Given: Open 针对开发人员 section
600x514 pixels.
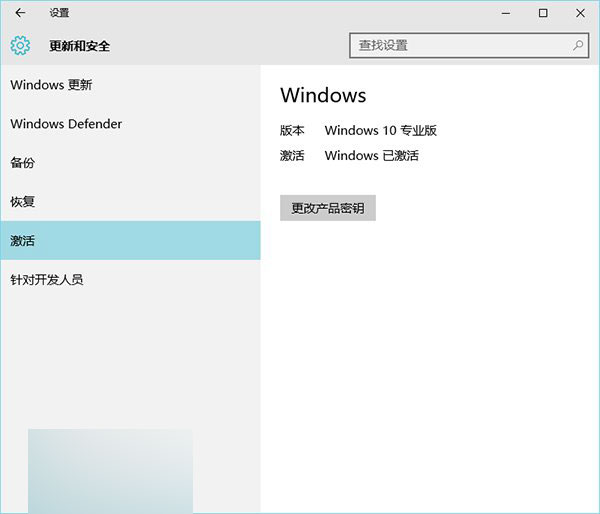Looking at the screenshot, I should (130, 279).
